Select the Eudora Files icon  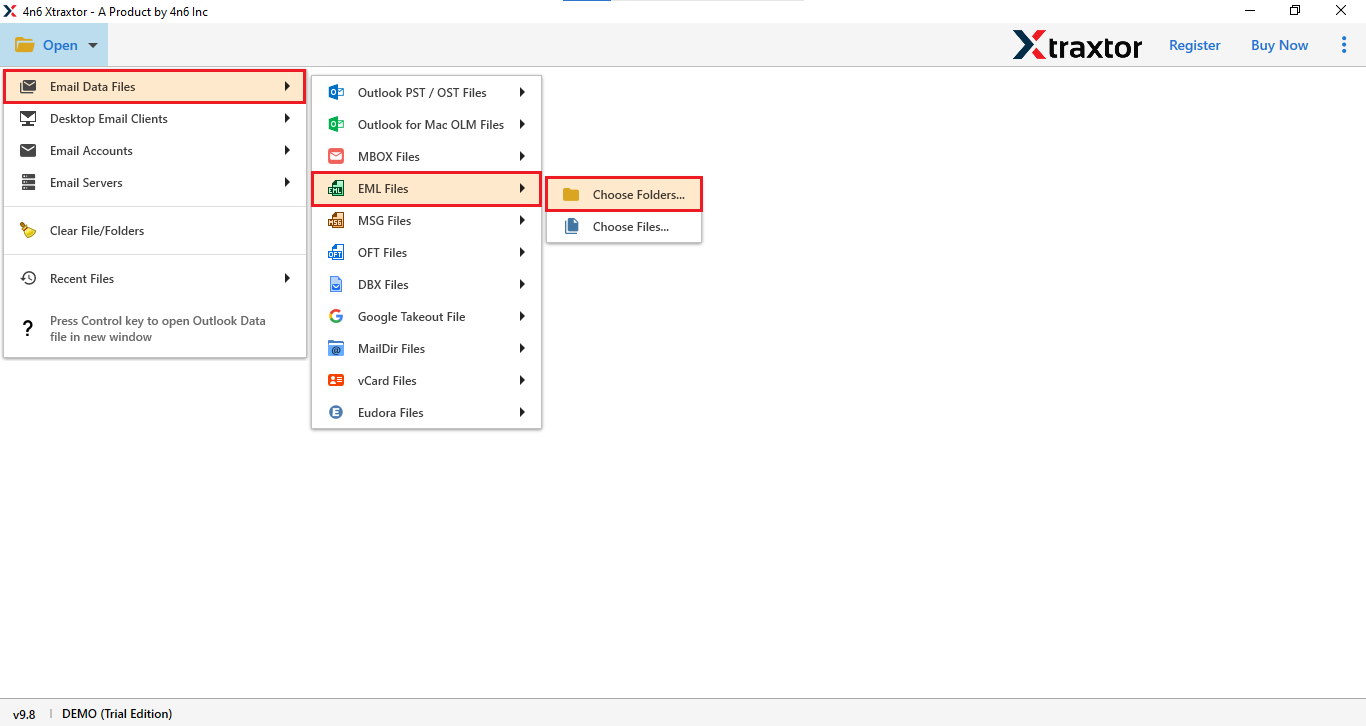336,412
